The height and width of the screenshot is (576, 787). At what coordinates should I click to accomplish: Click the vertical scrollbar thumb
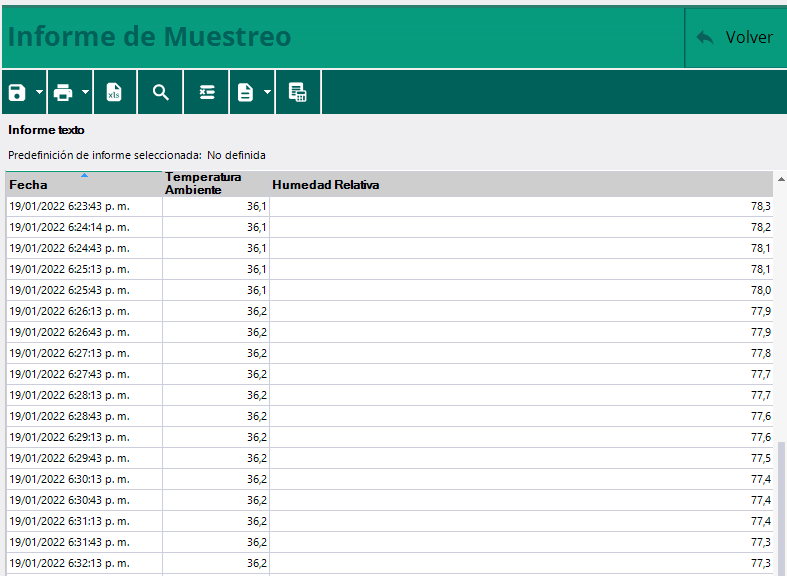pos(781,505)
